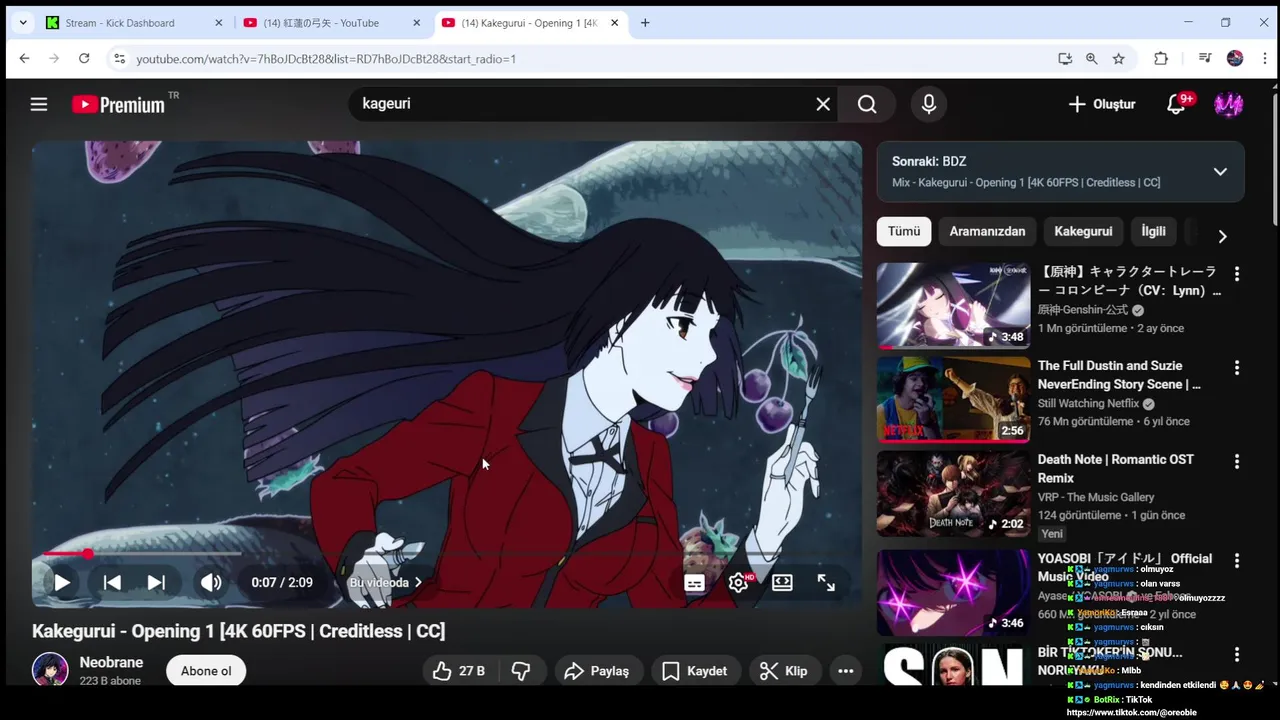This screenshot has height=720, width=1280.
Task: Open Chrome three-dot menu
Action: click(1263, 59)
